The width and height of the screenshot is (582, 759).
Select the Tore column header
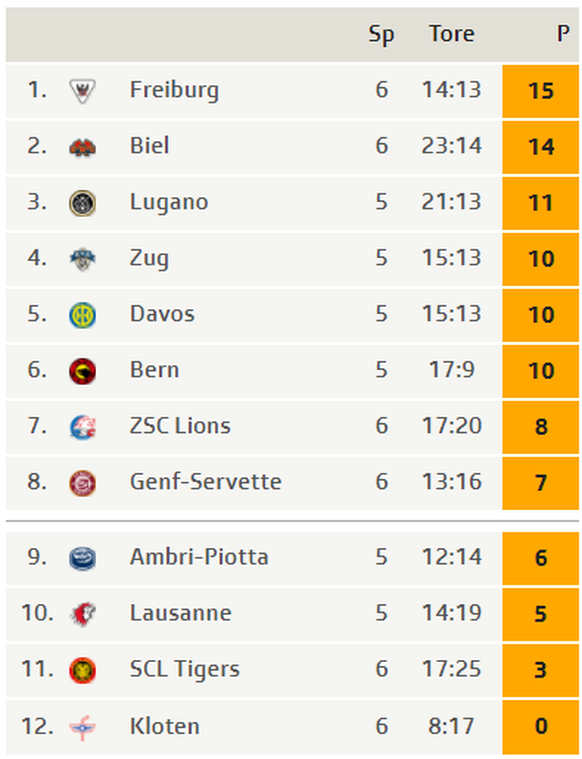(452, 34)
